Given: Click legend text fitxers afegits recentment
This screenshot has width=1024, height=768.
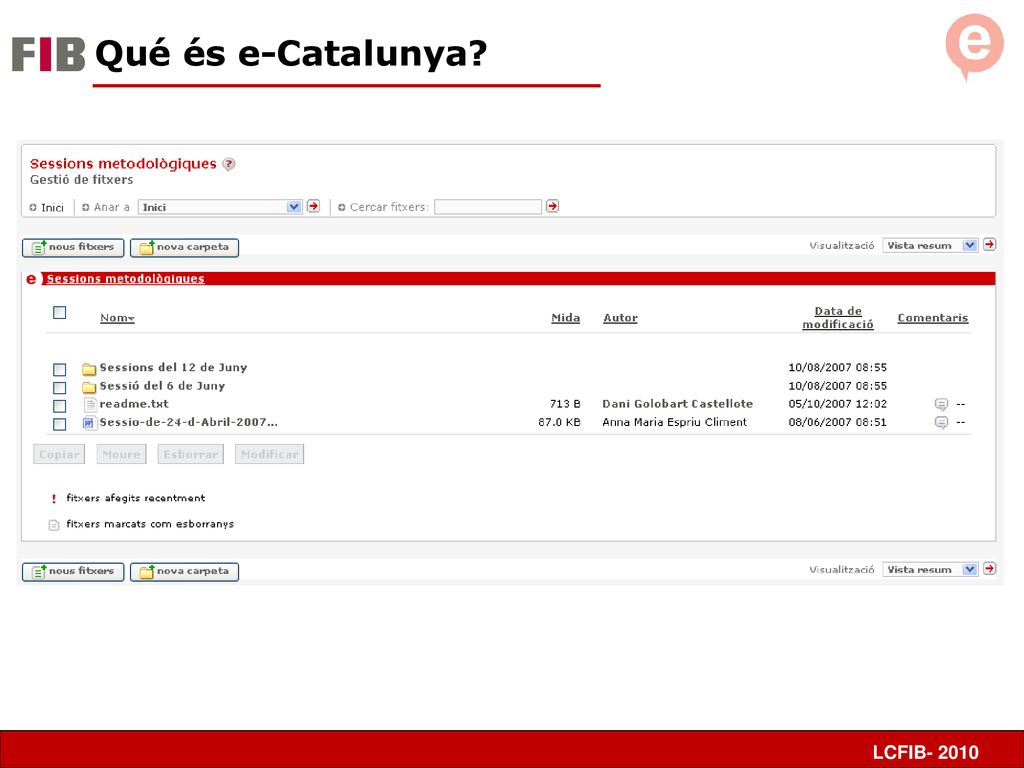Looking at the screenshot, I should (x=136, y=498).
